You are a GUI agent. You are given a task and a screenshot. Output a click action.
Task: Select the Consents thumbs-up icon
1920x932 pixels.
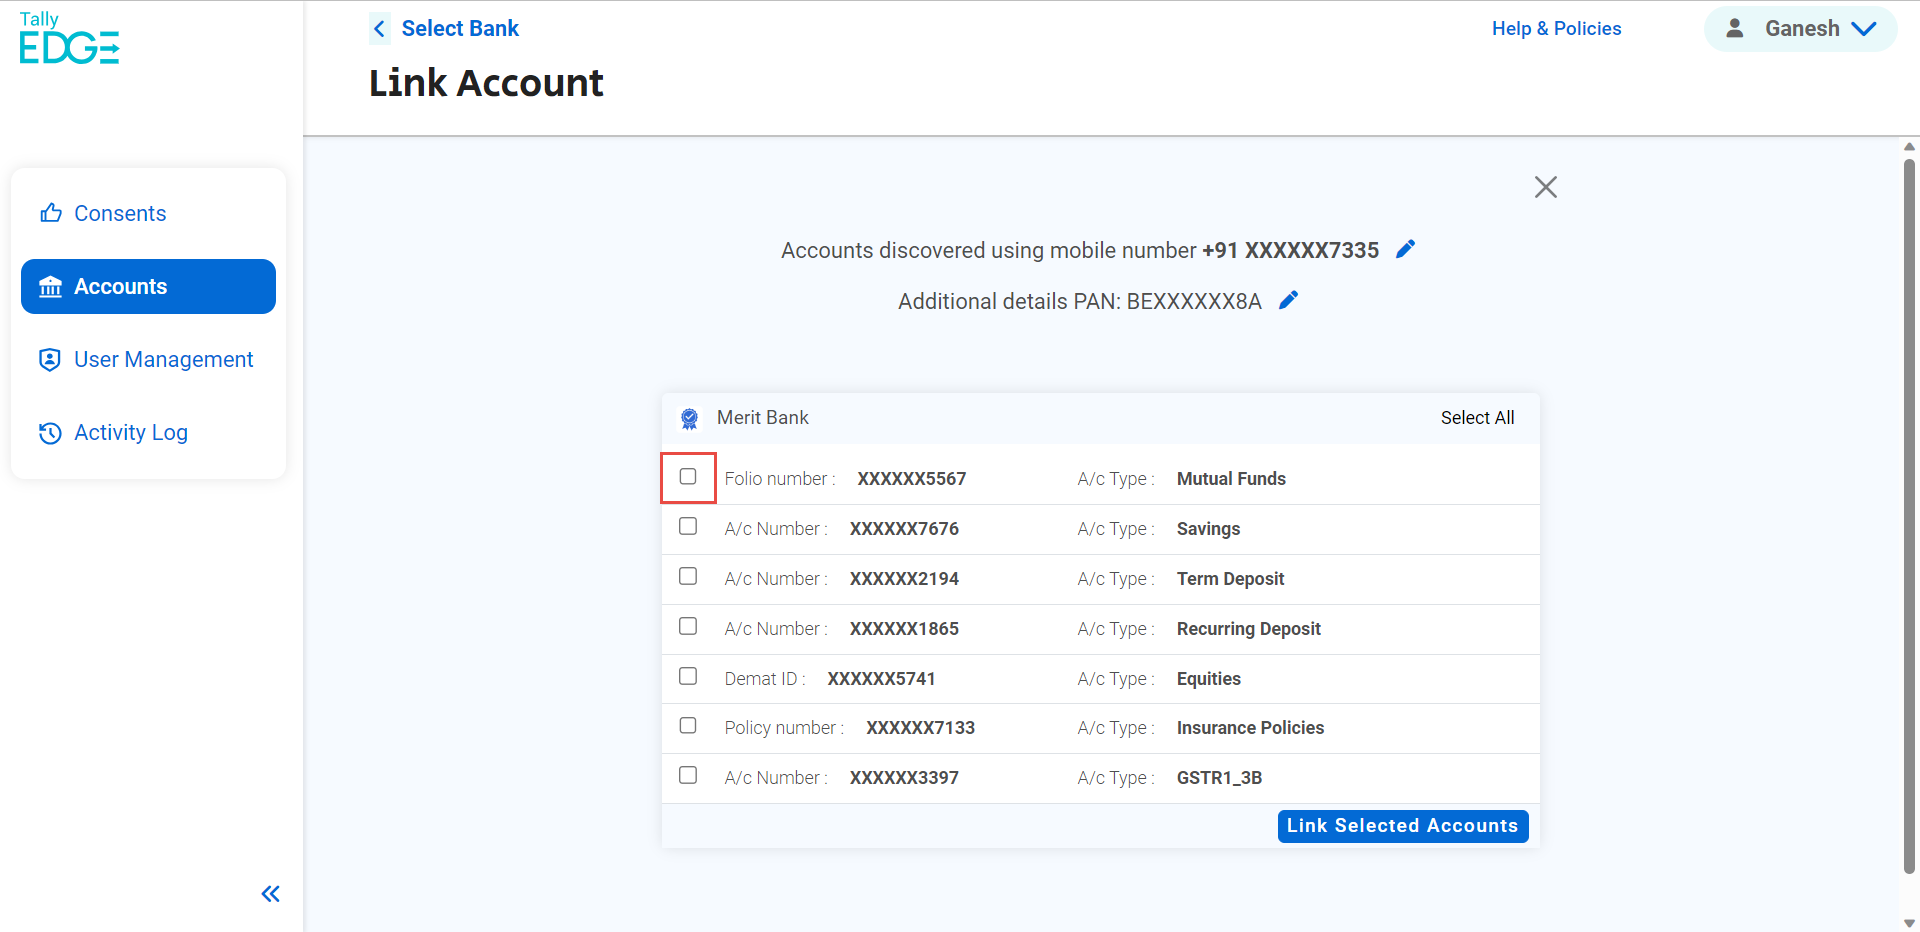click(50, 213)
